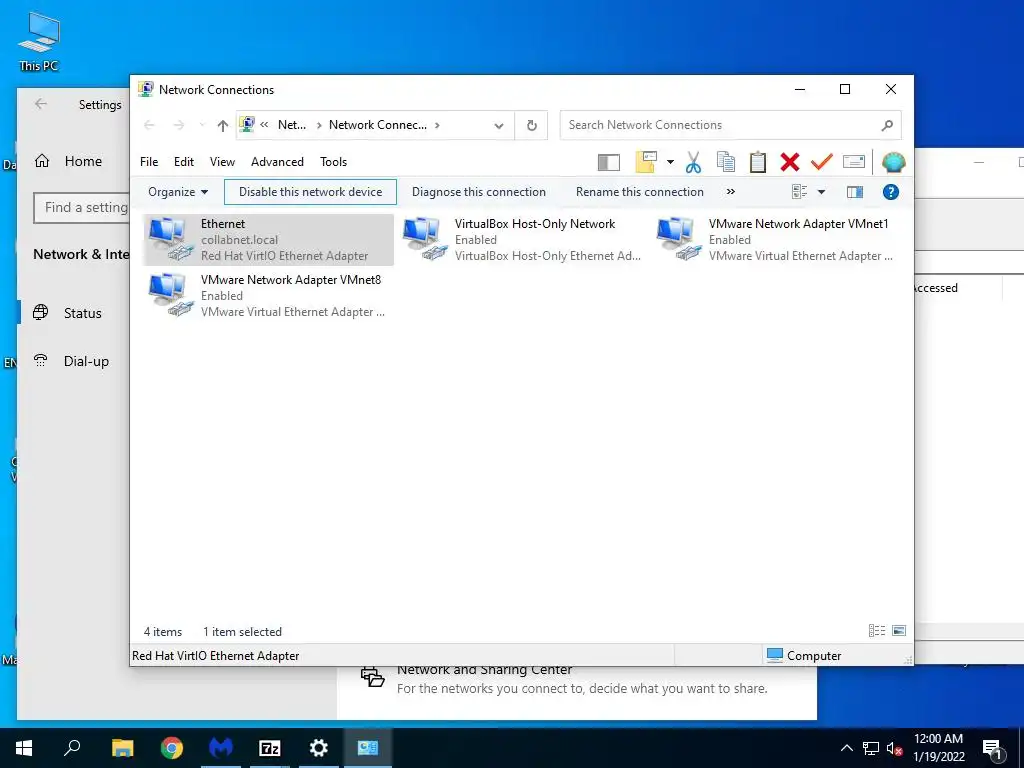The image size is (1024, 768).
Task: Click the red X Delete icon
Action: coord(790,162)
